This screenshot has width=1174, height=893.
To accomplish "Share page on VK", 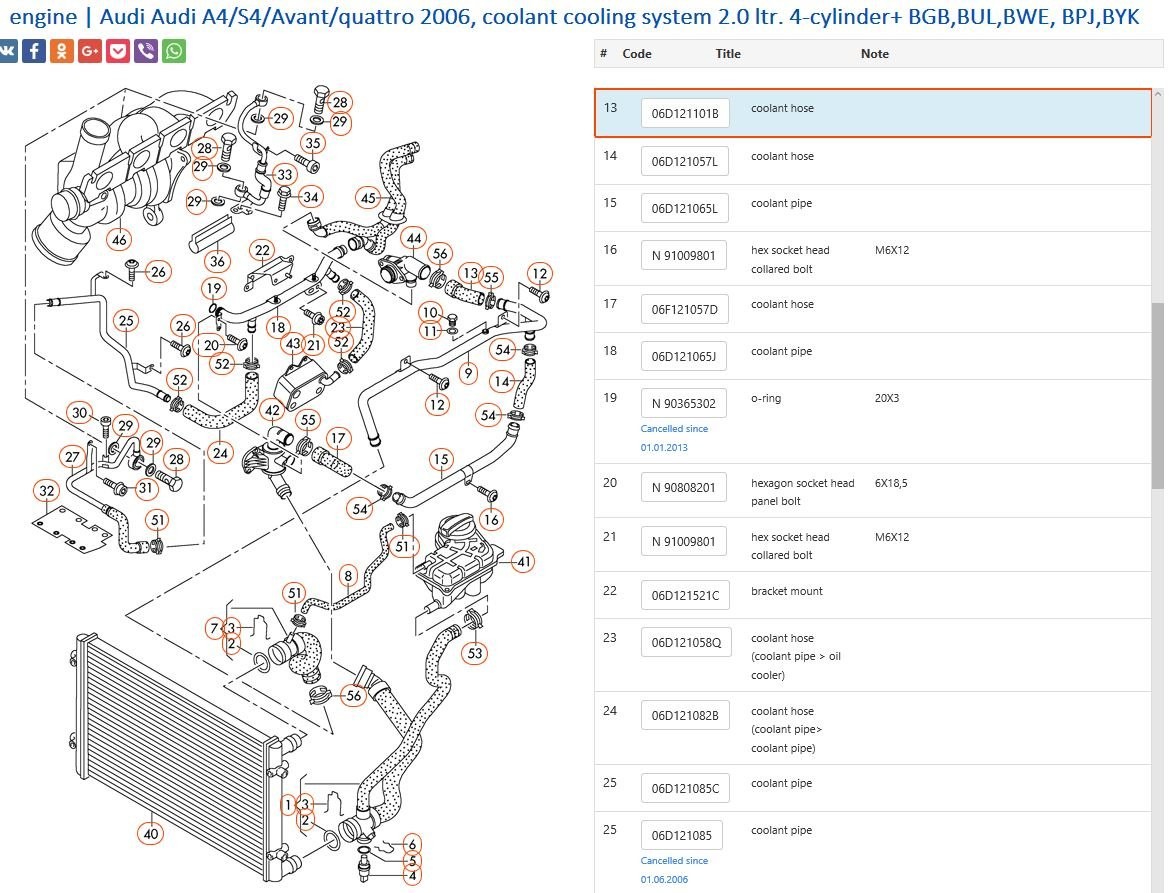I will [7, 51].
